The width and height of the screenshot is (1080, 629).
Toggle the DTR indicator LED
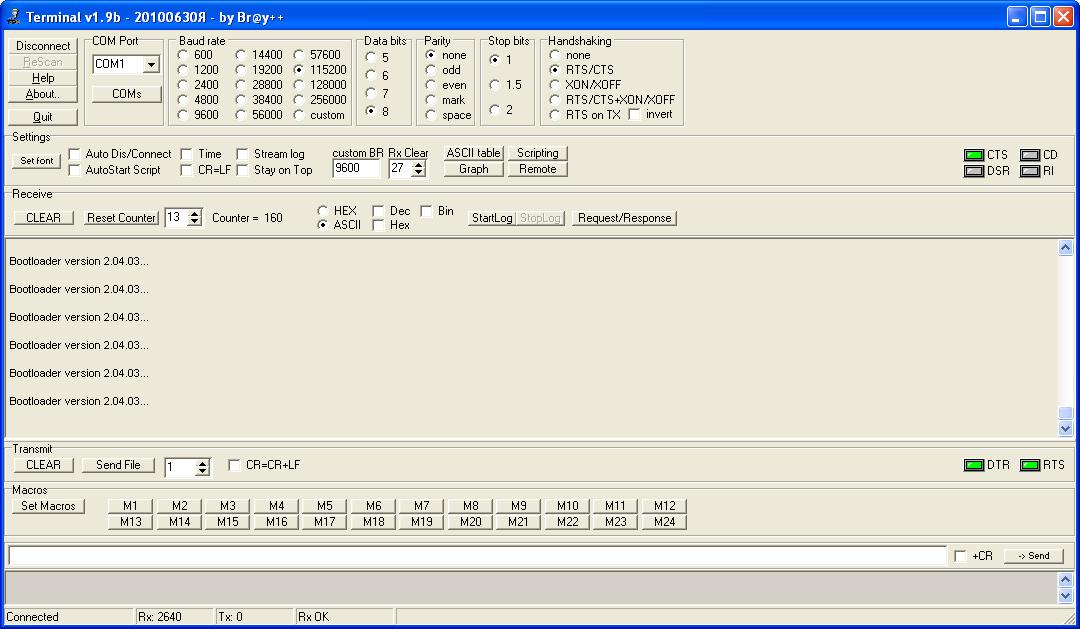[x=973, y=465]
